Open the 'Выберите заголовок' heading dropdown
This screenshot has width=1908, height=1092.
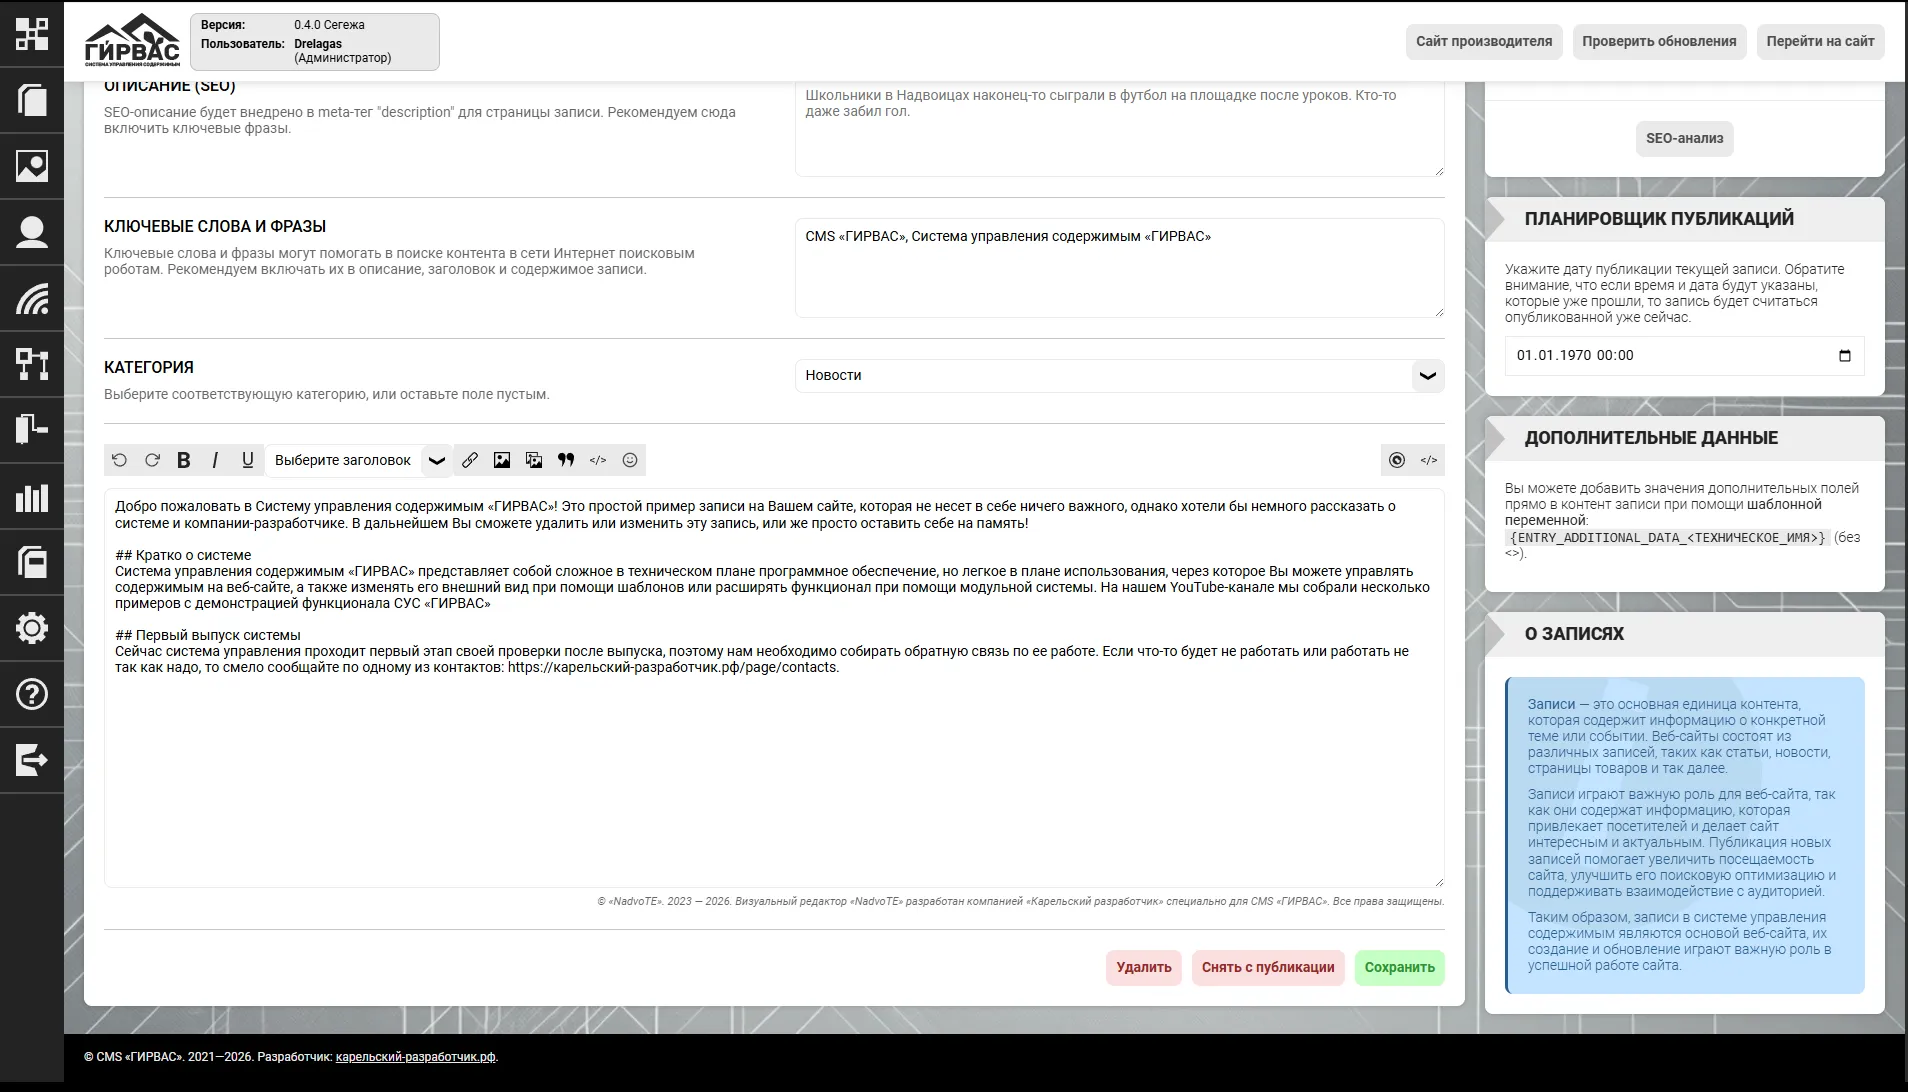pos(359,460)
